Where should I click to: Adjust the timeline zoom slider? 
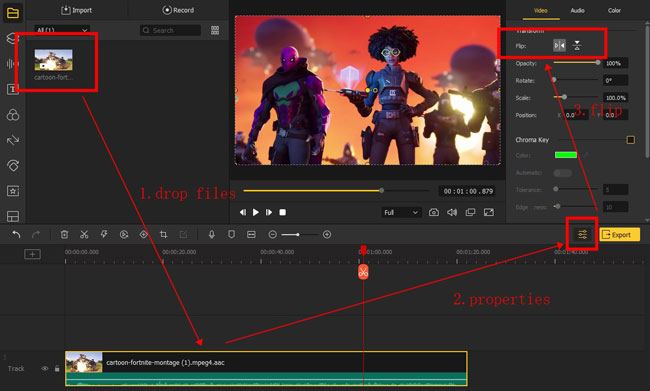click(x=300, y=235)
